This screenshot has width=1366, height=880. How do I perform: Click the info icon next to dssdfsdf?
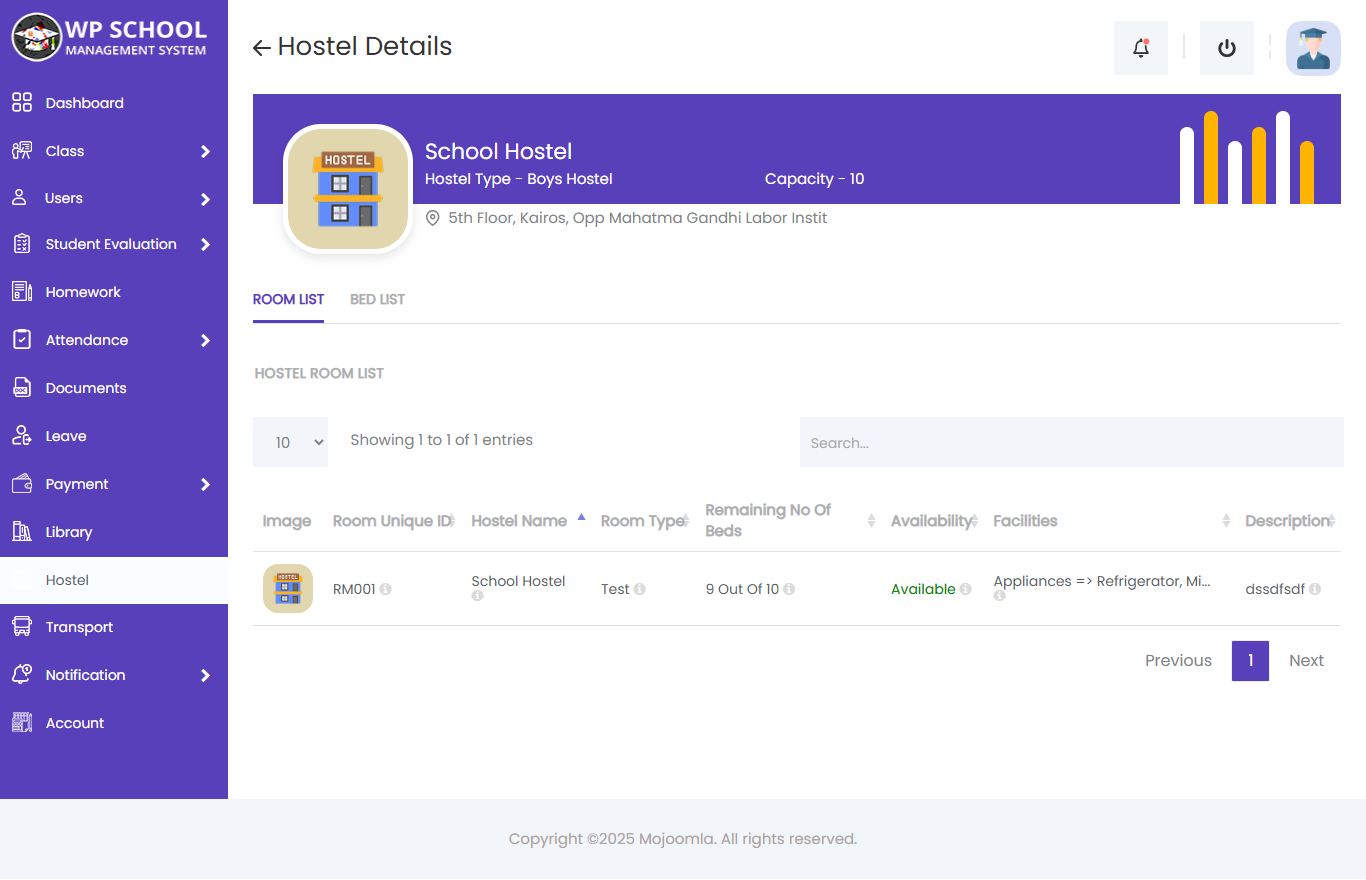coord(1315,589)
